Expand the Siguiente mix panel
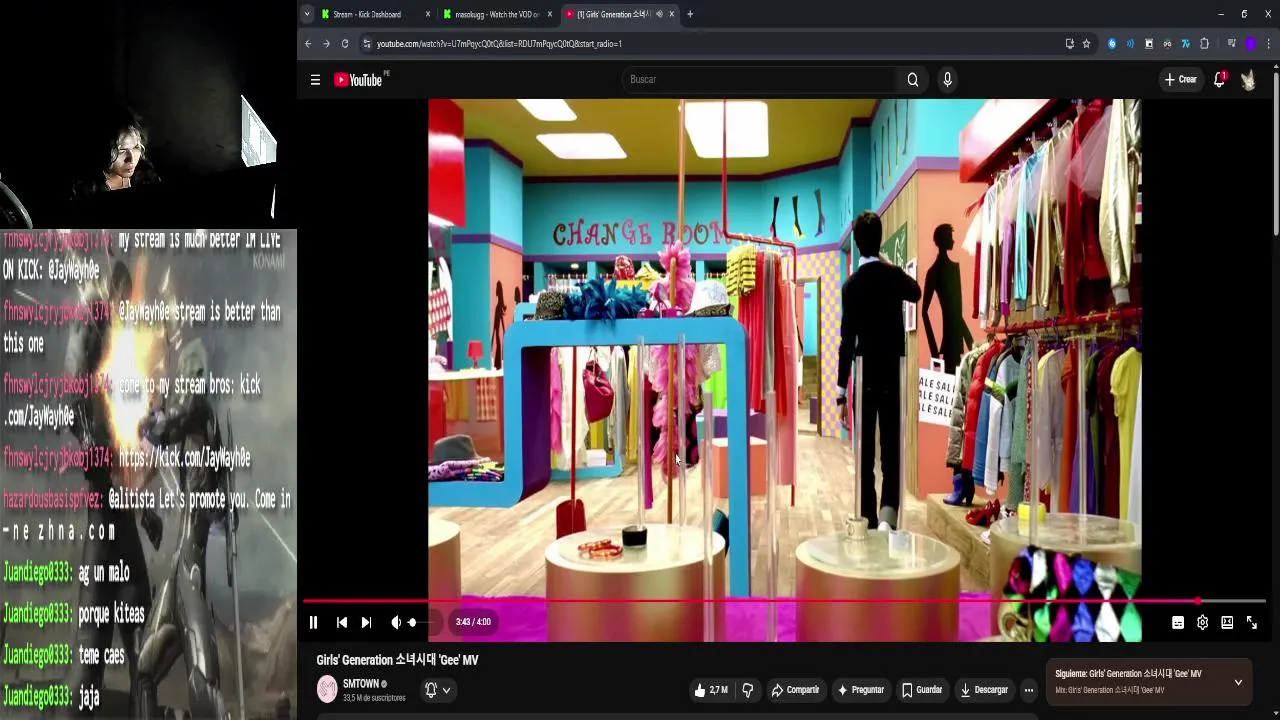 1238,682
